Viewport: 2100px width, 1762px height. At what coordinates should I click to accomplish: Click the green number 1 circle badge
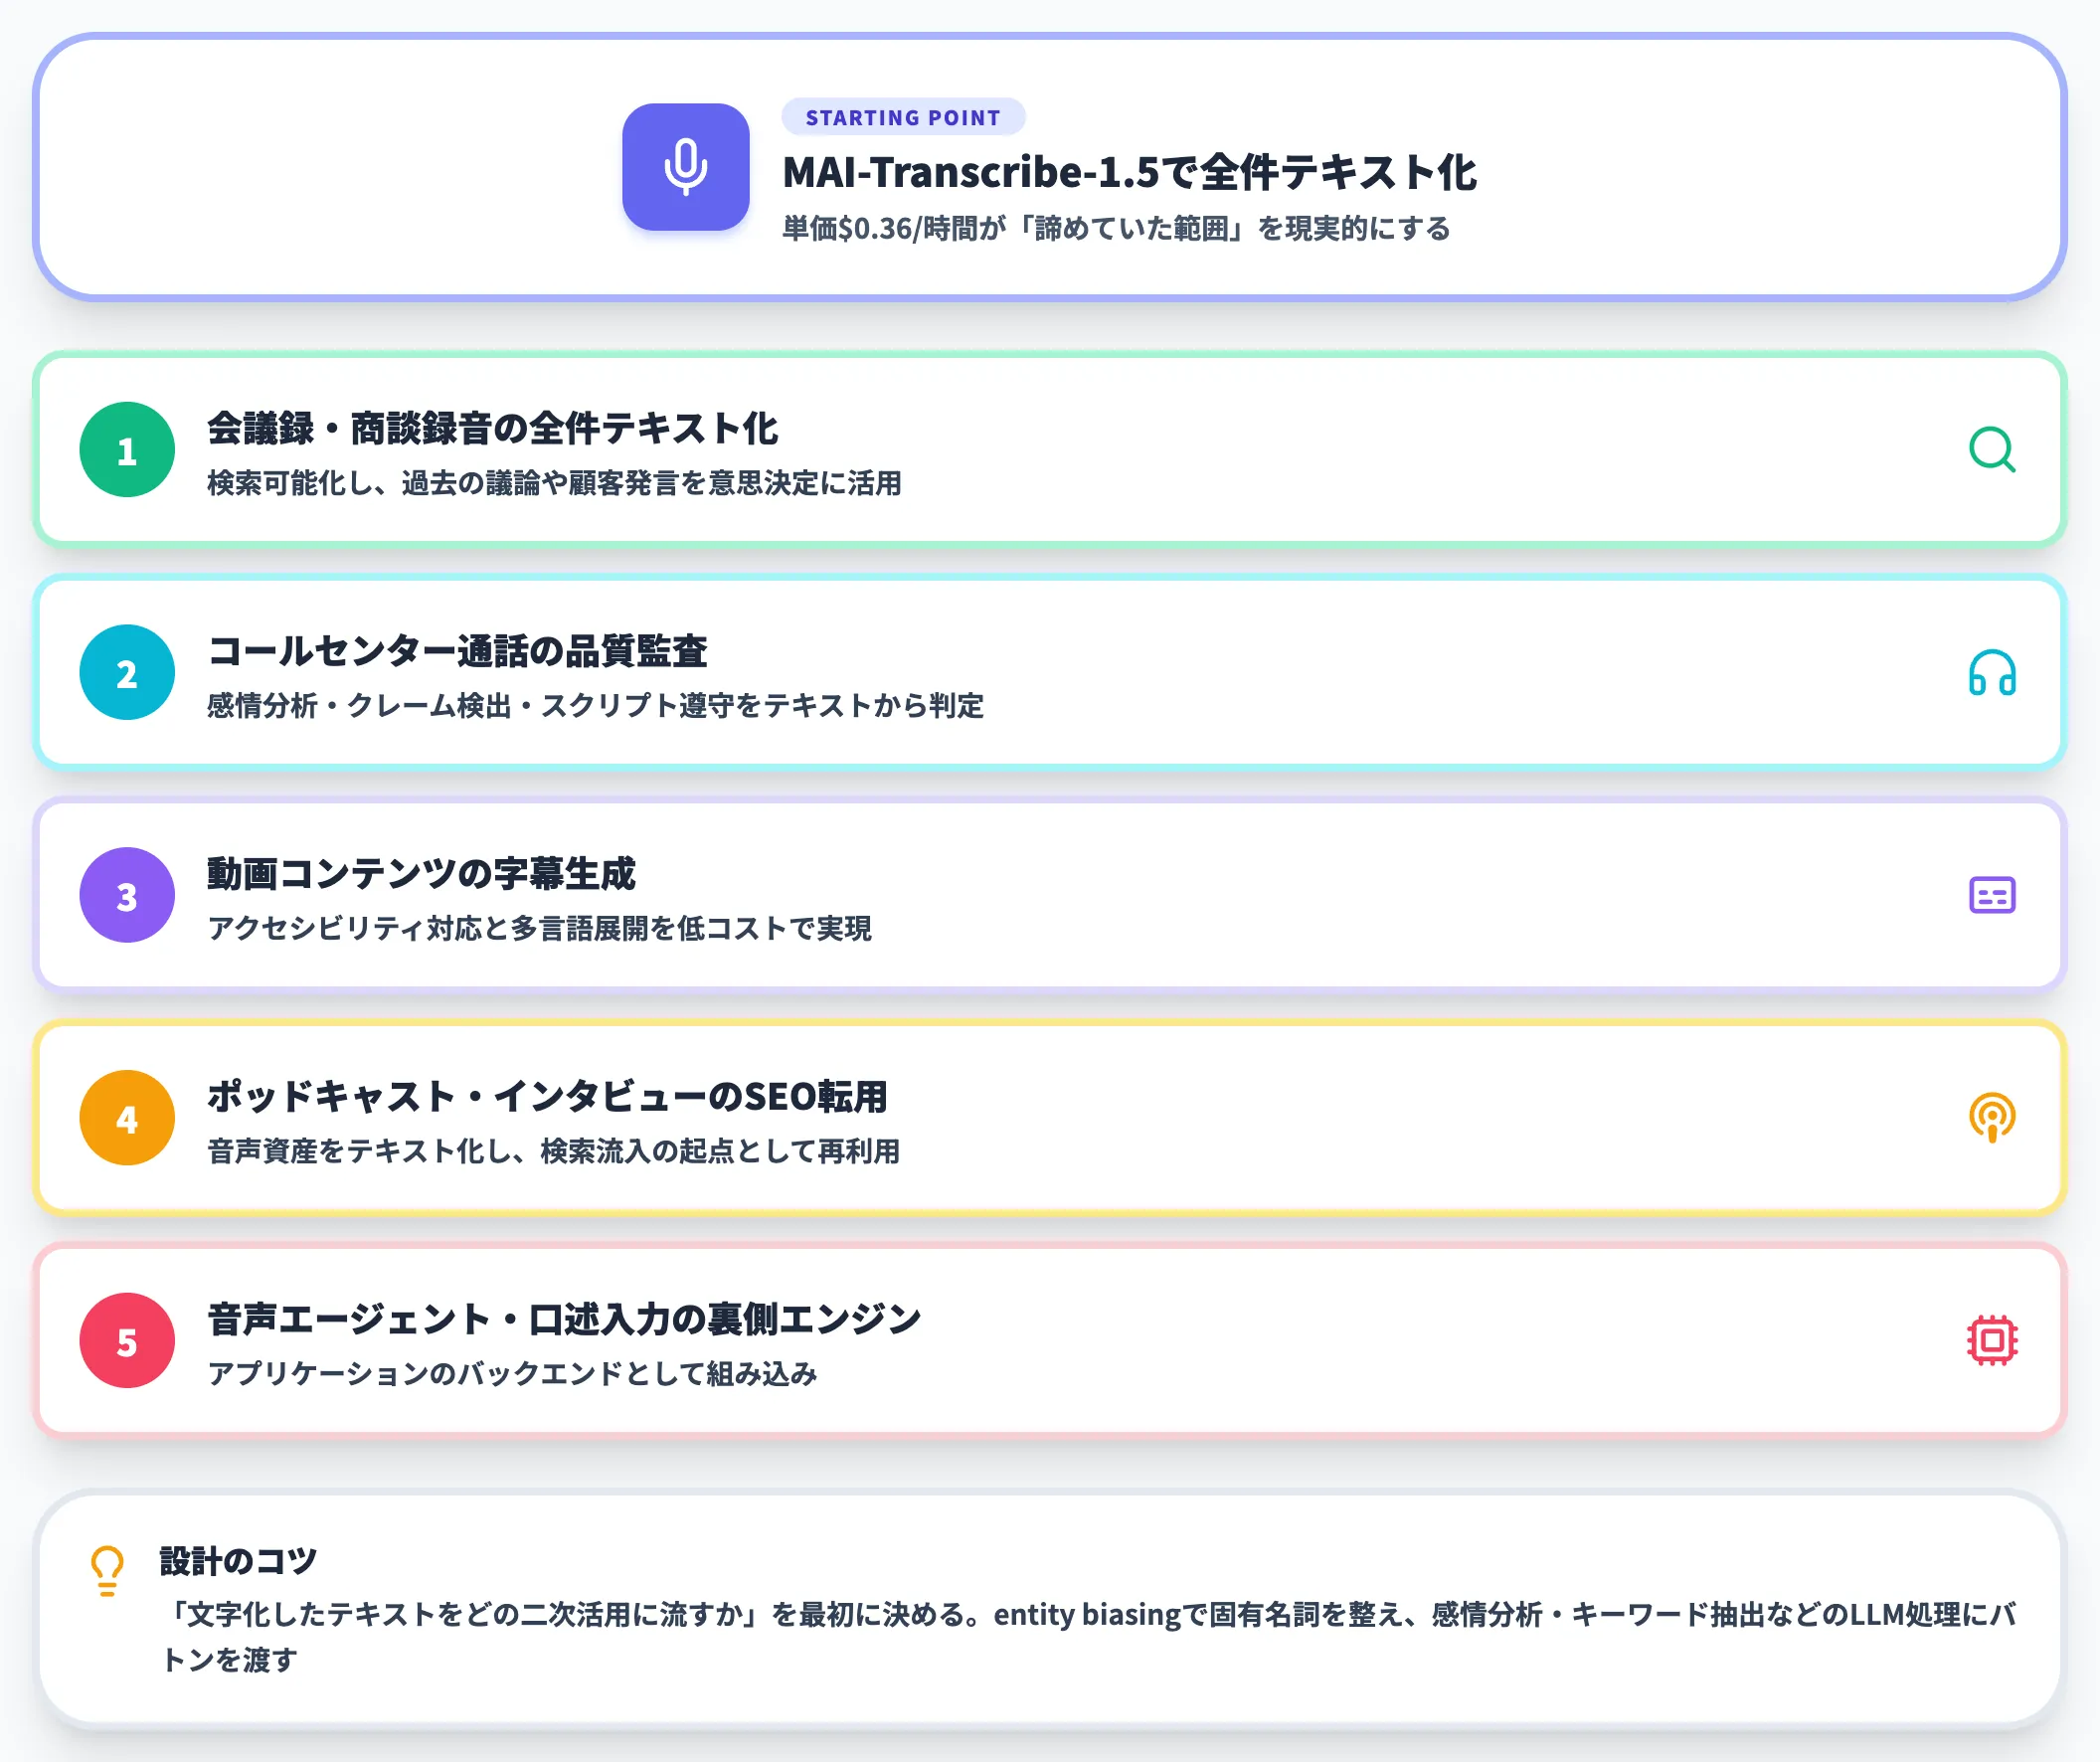127,450
